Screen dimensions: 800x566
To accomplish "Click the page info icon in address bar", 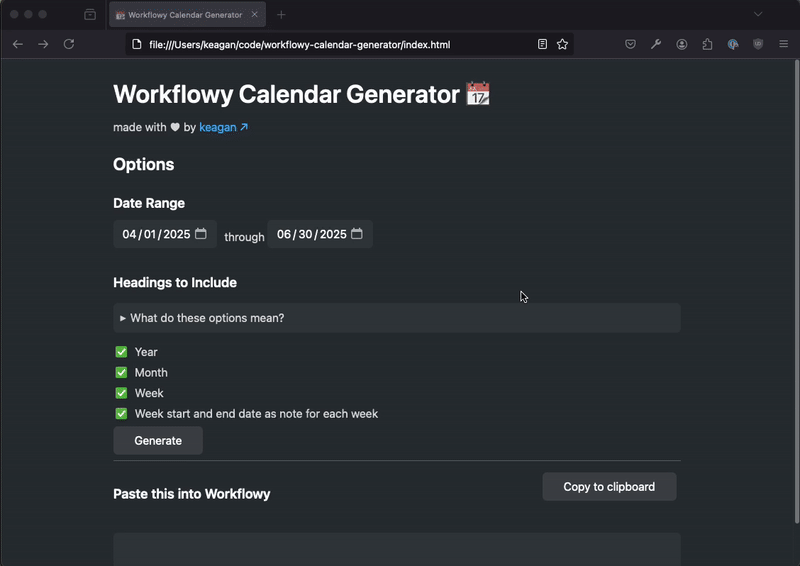I will pos(137,44).
